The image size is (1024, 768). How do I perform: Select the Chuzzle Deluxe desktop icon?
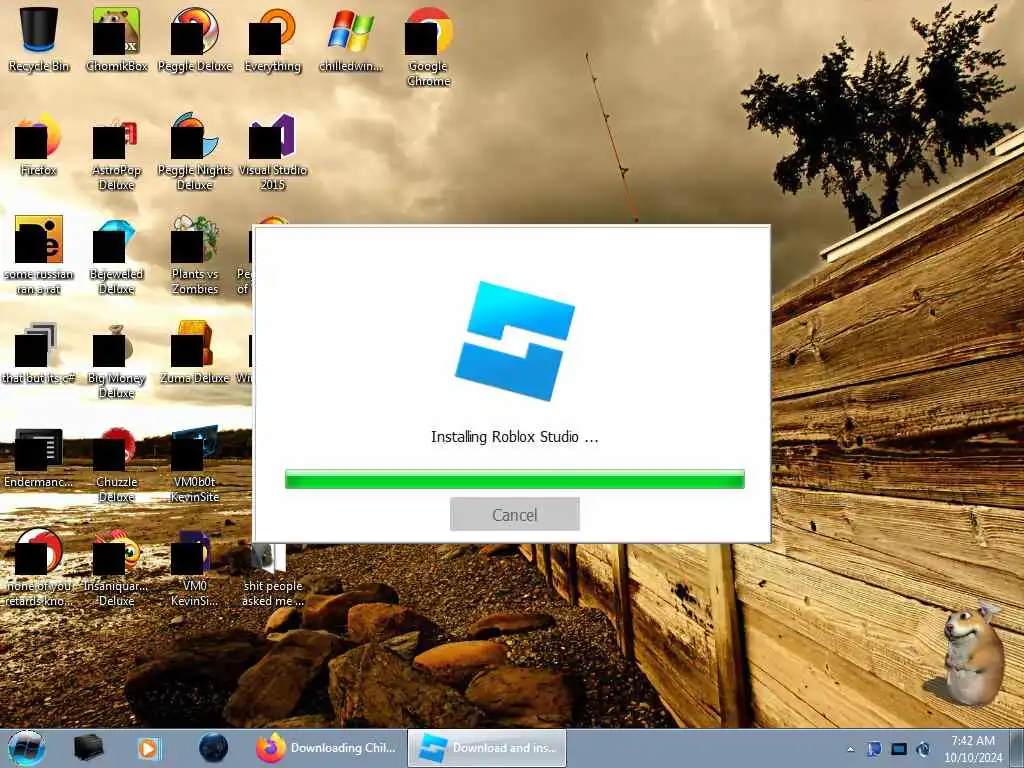click(x=116, y=464)
